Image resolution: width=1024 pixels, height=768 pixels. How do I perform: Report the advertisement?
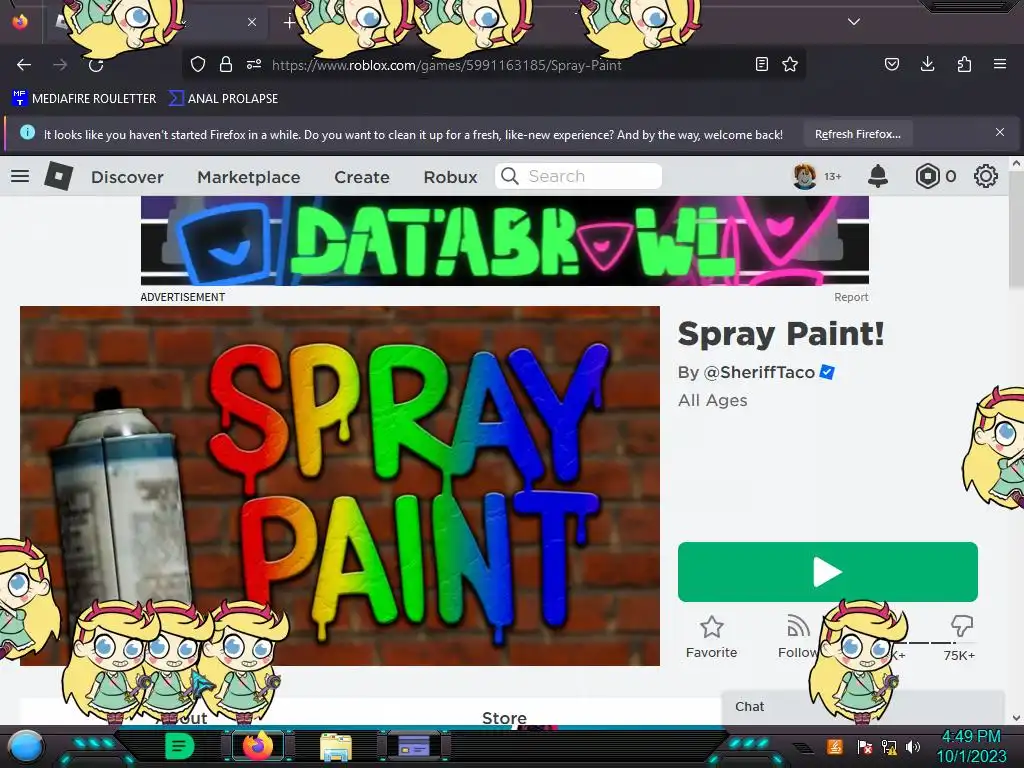tap(851, 297)
